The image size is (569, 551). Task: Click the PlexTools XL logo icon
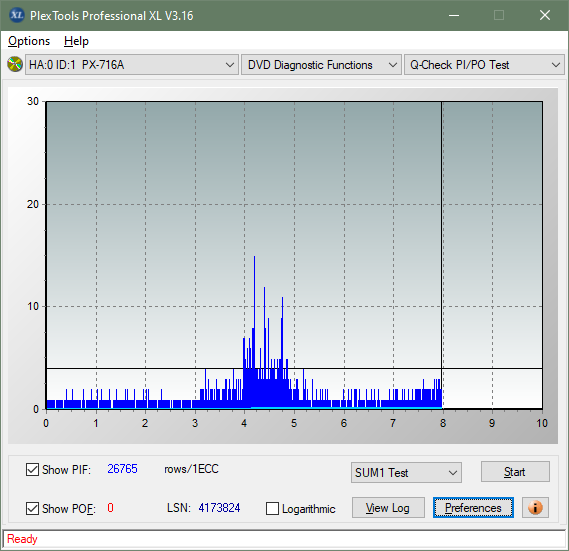coord(16,15)
